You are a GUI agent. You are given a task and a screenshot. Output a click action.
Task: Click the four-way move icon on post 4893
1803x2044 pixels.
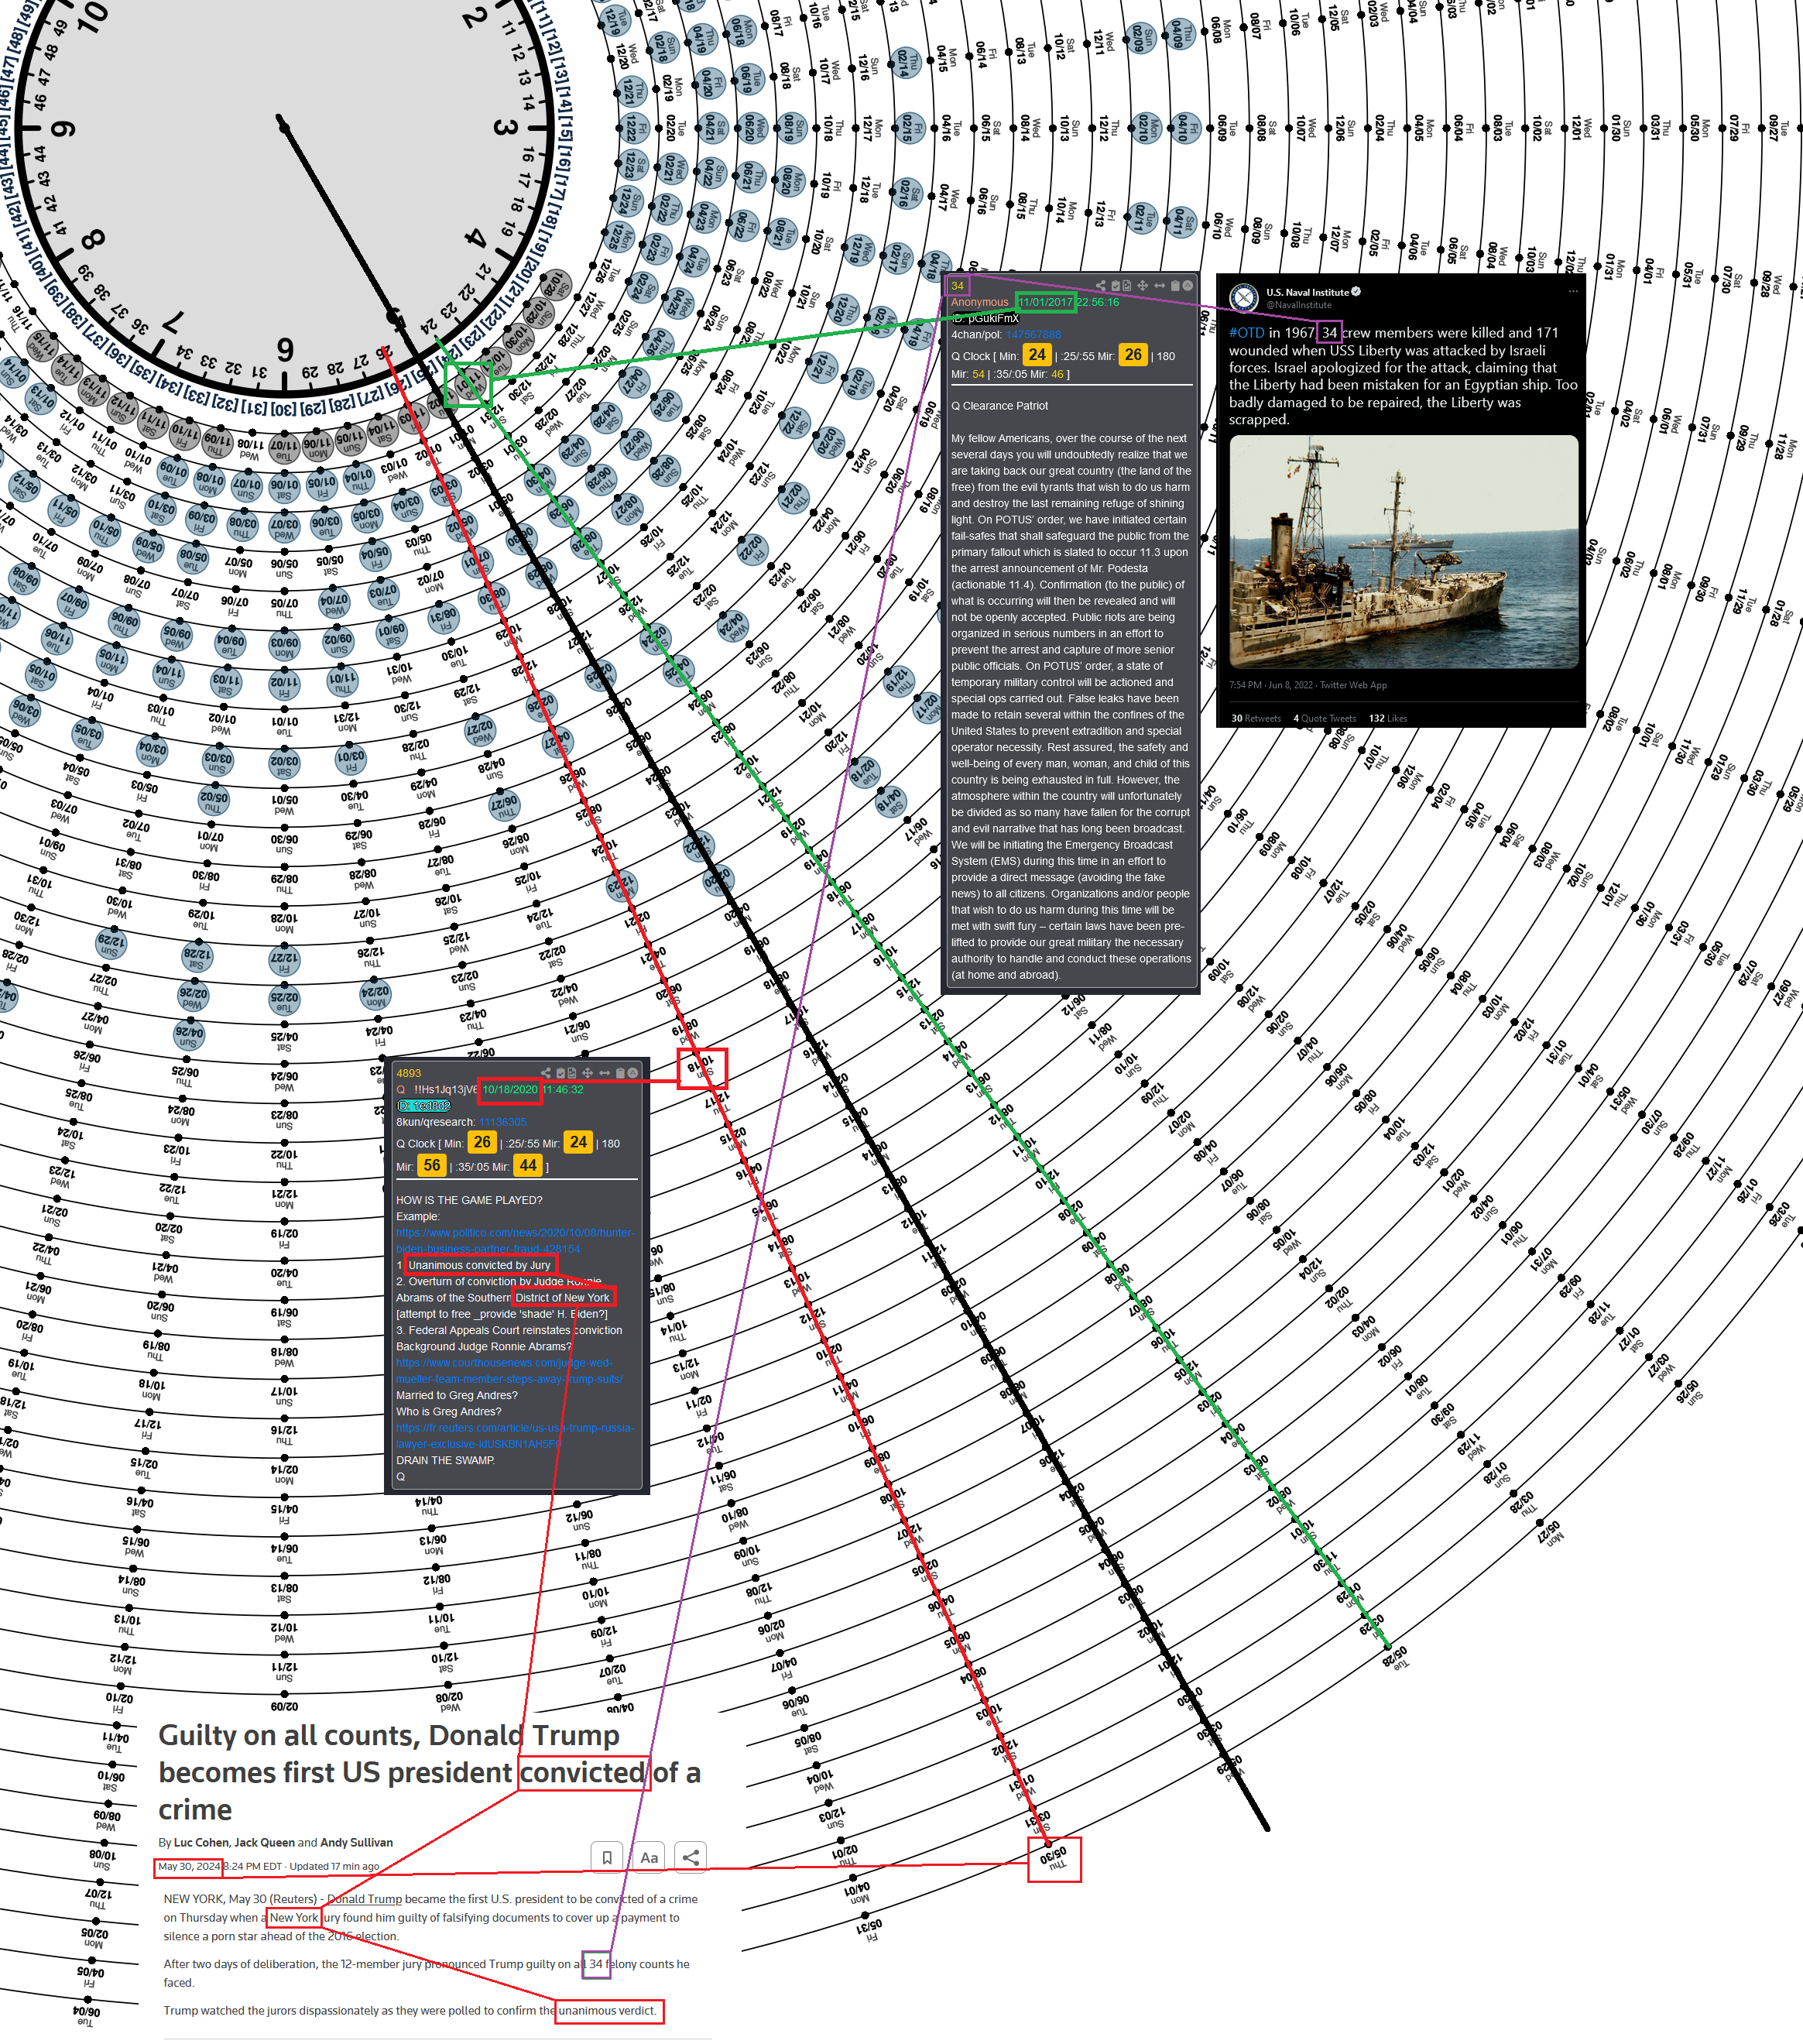[x=588, y=1074]
